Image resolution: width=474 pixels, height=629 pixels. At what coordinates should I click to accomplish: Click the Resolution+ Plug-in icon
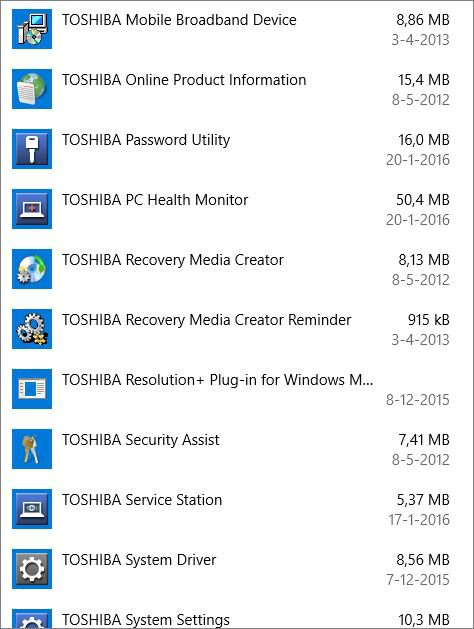click(x=32, y=389)
